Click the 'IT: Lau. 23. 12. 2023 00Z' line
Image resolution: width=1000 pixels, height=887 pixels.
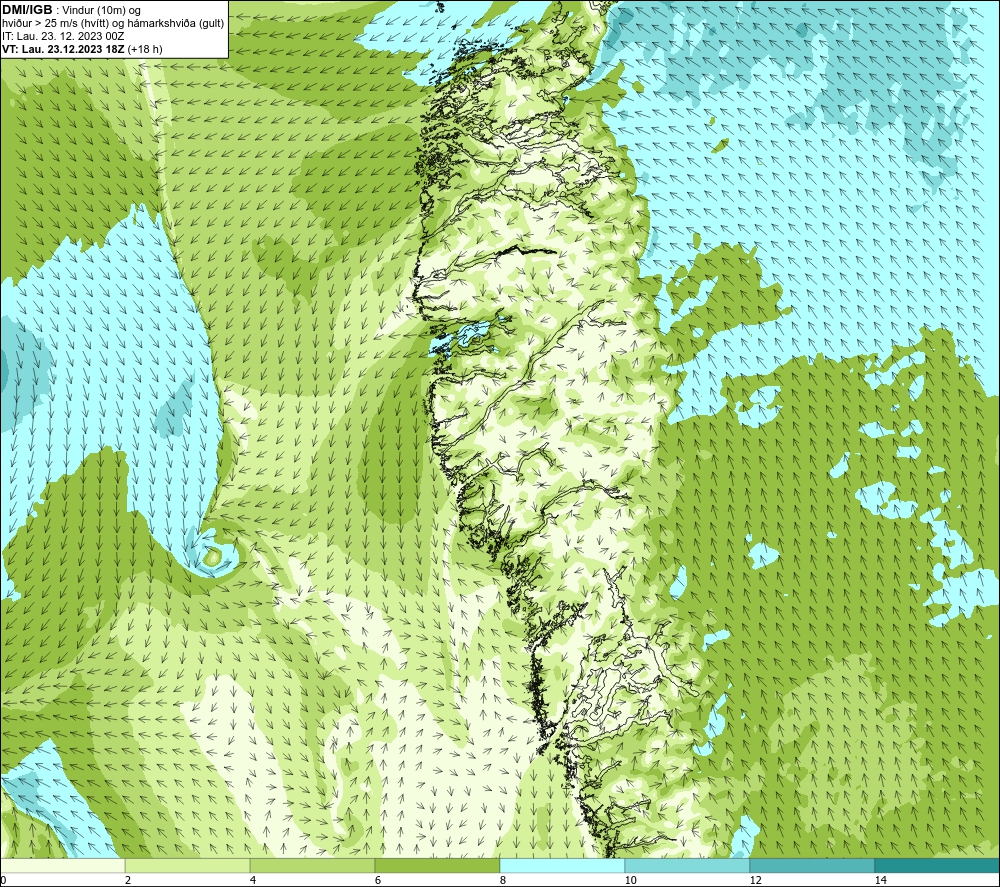pyautogui.click(x=63, y=36)
